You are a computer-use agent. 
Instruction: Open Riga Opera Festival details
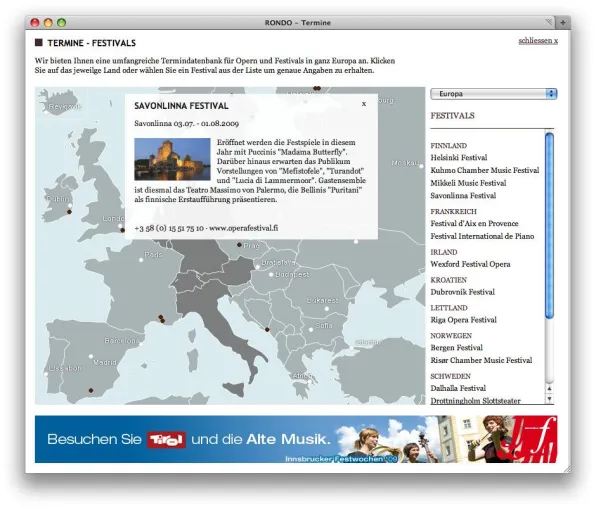[463, 320]
